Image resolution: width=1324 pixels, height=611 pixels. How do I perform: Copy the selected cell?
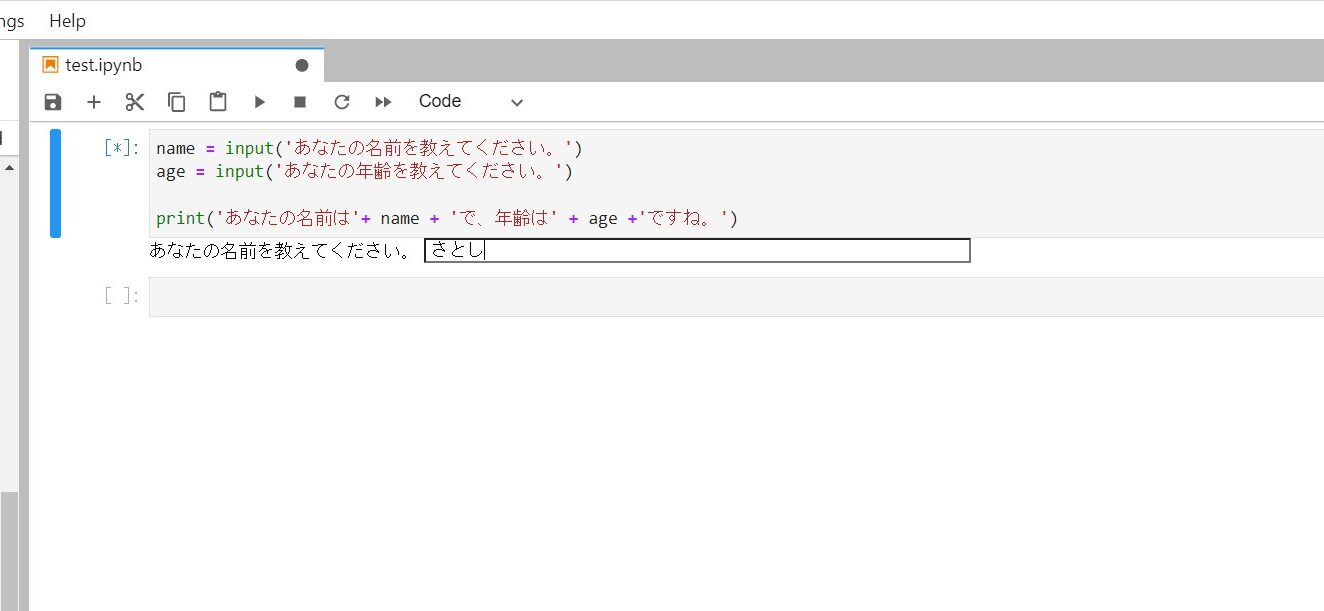point(177,102)
